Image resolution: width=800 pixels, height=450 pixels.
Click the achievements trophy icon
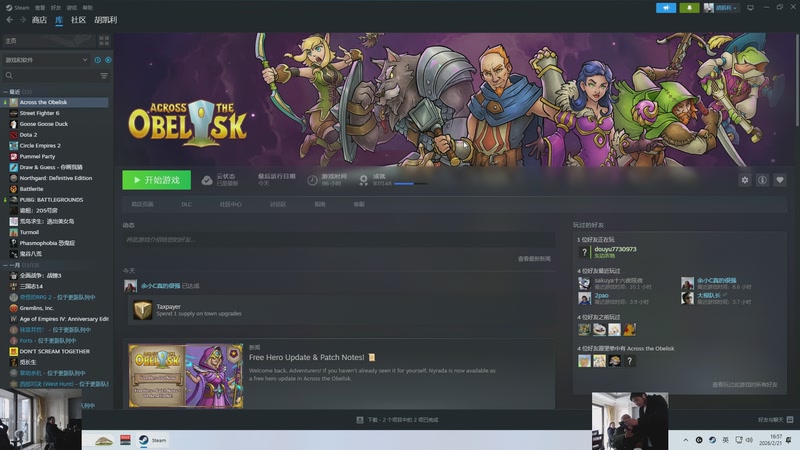(363, 180)
